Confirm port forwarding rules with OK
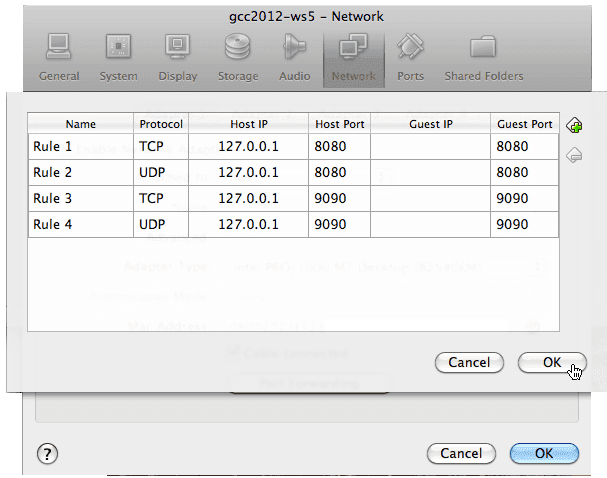This screenshot has height=478, width=607. (x=552, y=362)
